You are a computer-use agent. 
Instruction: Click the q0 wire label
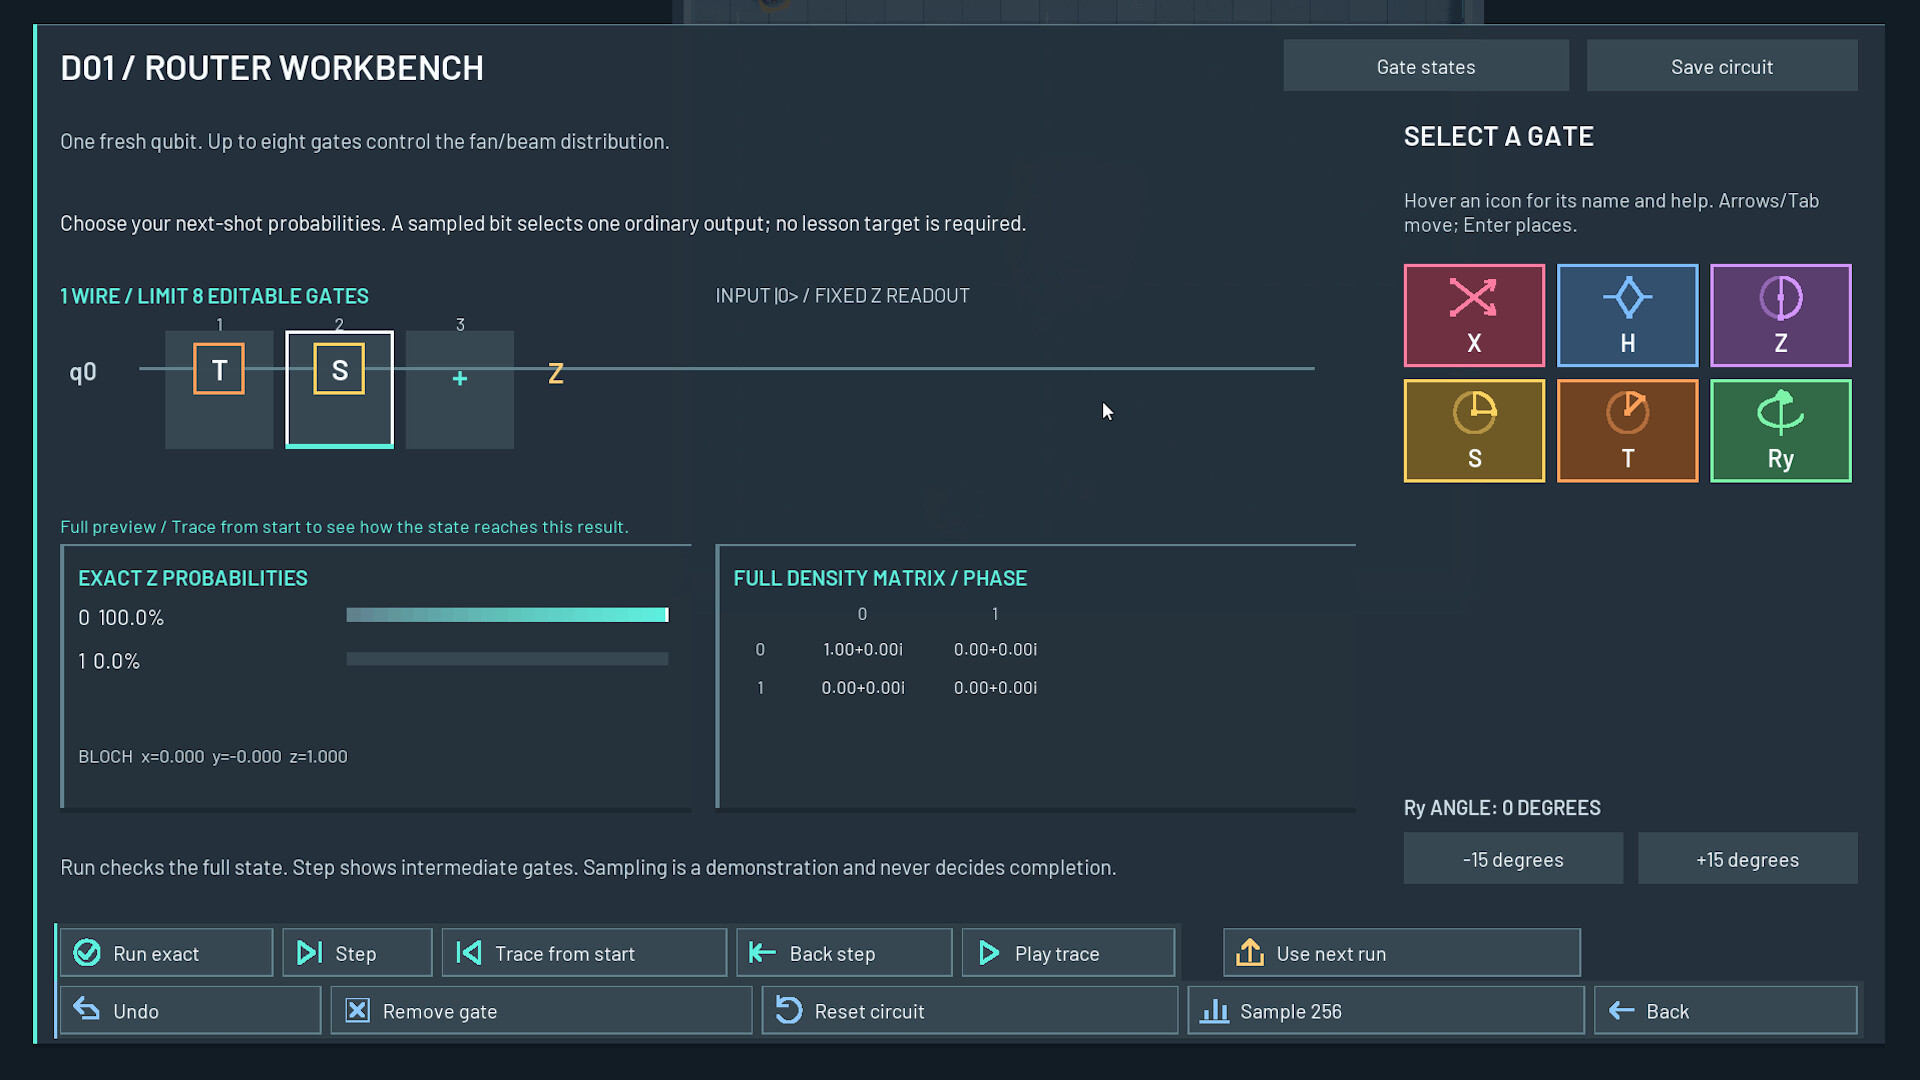(x=83, y=372)
